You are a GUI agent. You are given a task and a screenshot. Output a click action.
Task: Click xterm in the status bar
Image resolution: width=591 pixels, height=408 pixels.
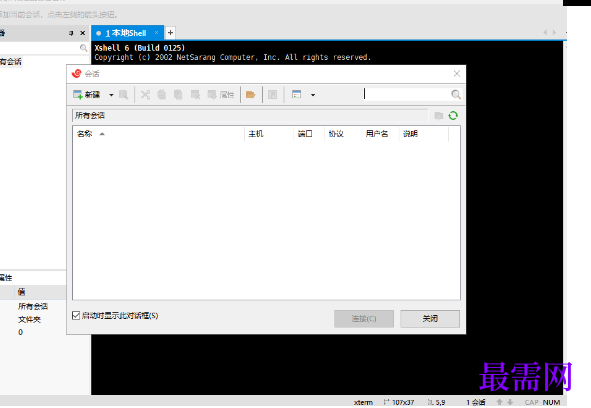click(363, 402)
